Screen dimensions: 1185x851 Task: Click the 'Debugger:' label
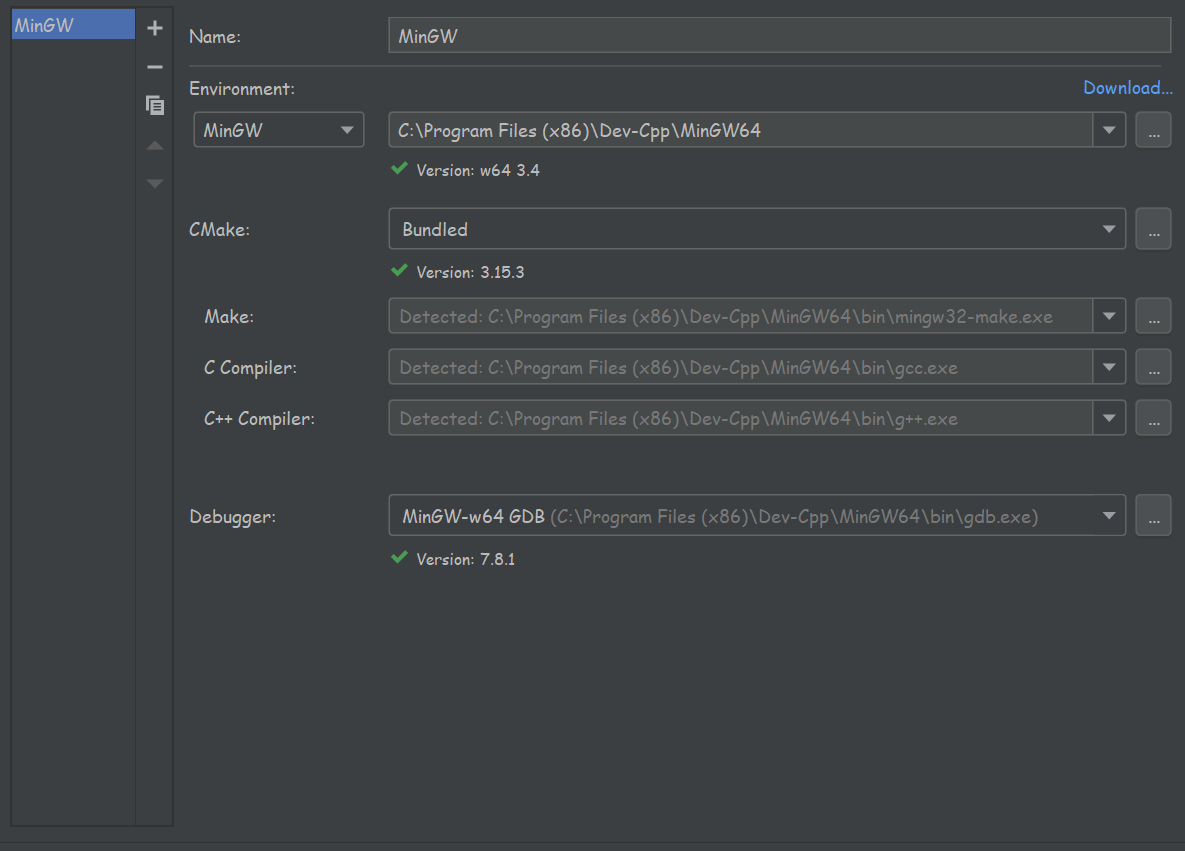coord(232,517)
